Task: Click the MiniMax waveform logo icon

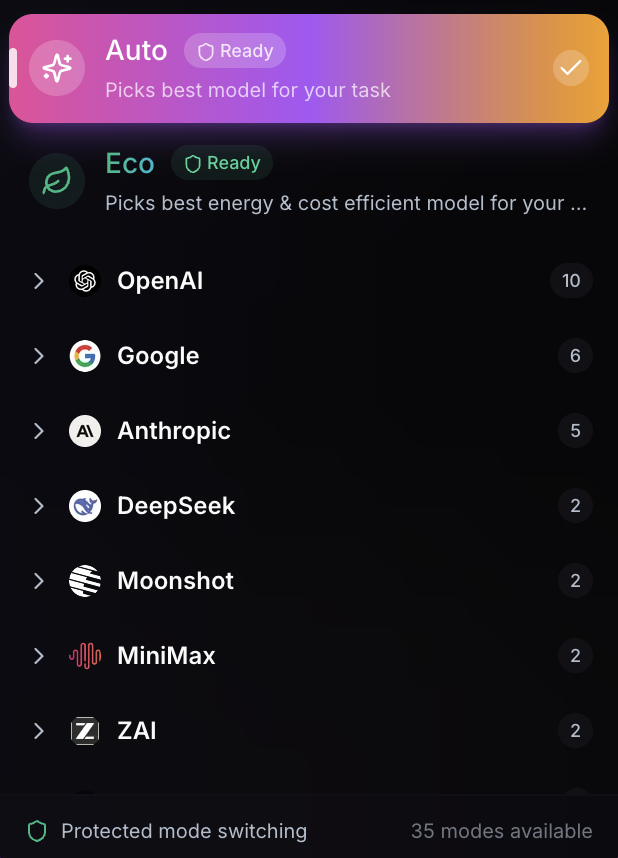Action: click(85, 656)
